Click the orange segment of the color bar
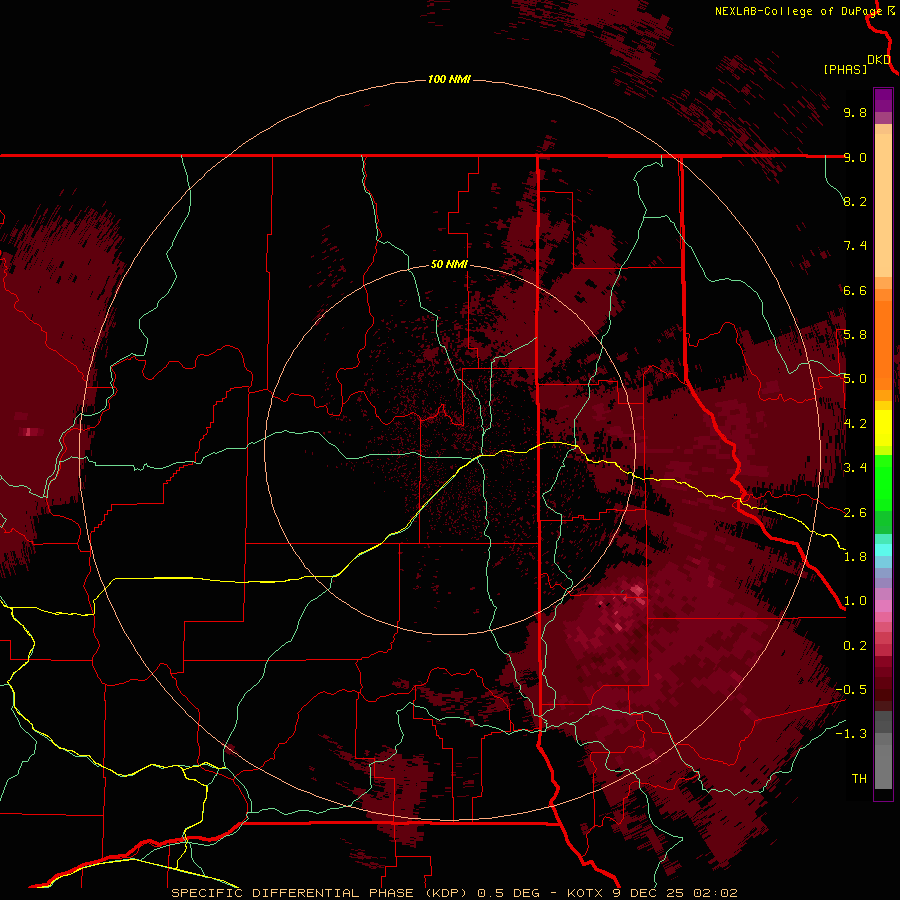The height and width of the screenshot is (900, 900). point(883,339)
